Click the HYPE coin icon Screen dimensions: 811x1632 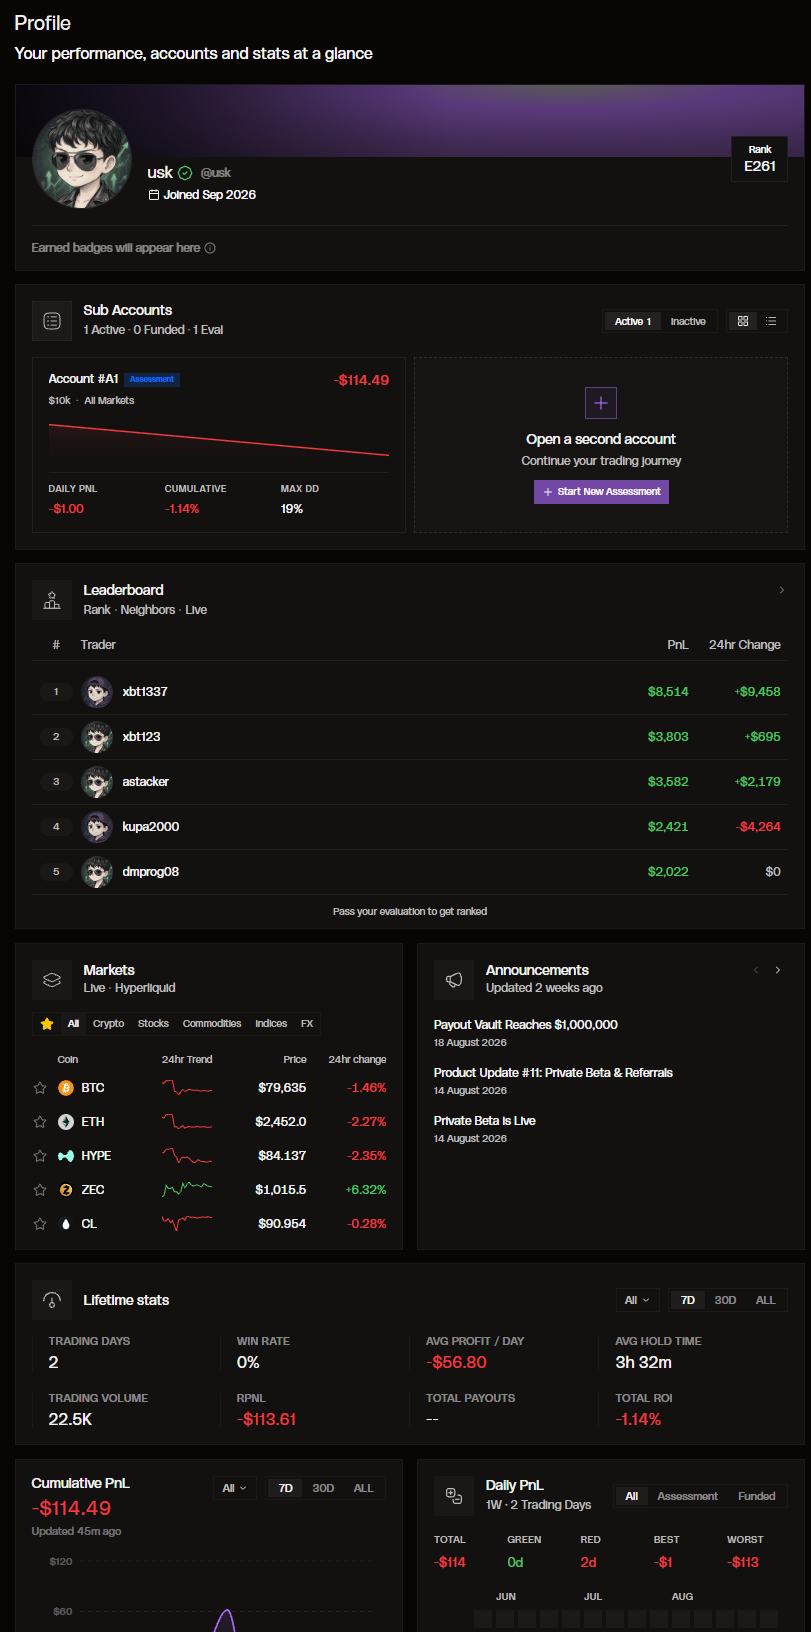point(66,1156)
